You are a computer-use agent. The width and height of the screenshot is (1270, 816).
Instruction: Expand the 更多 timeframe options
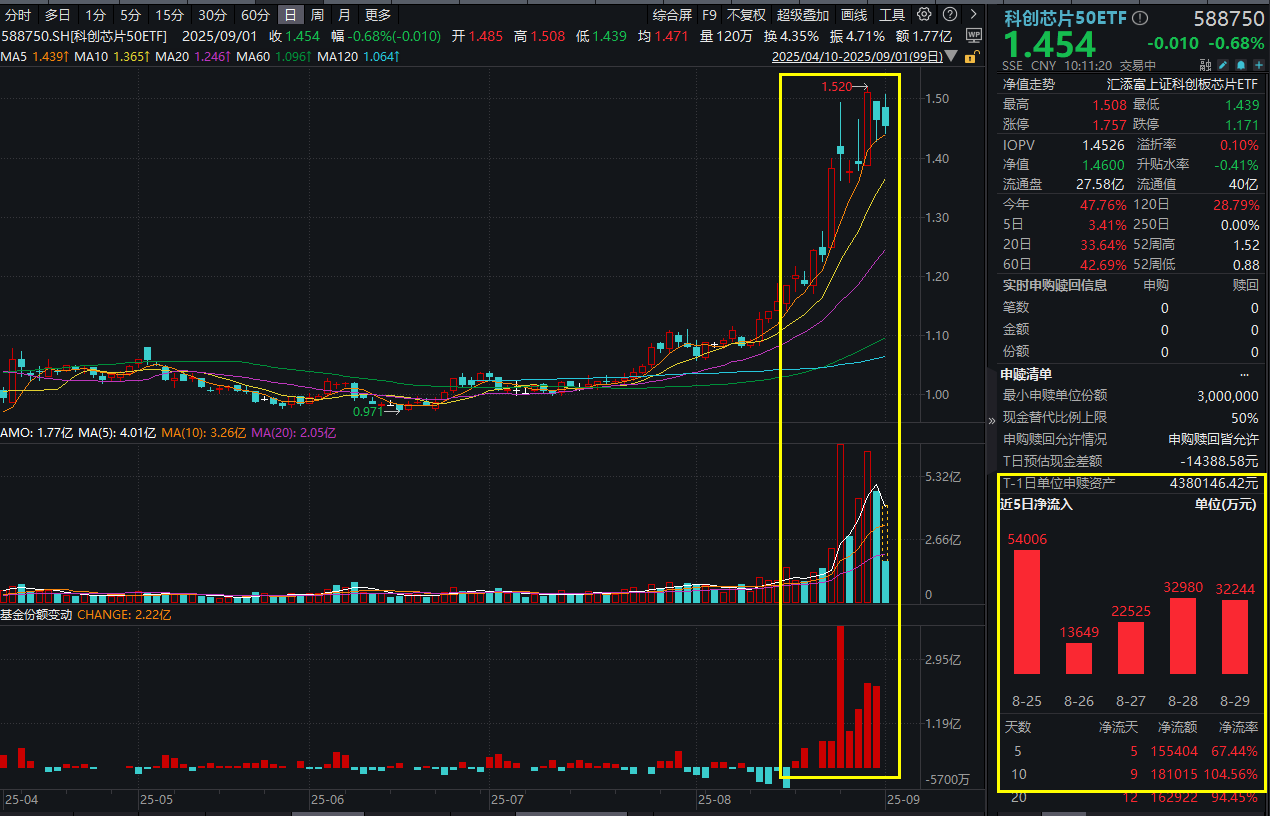[378, 15]
